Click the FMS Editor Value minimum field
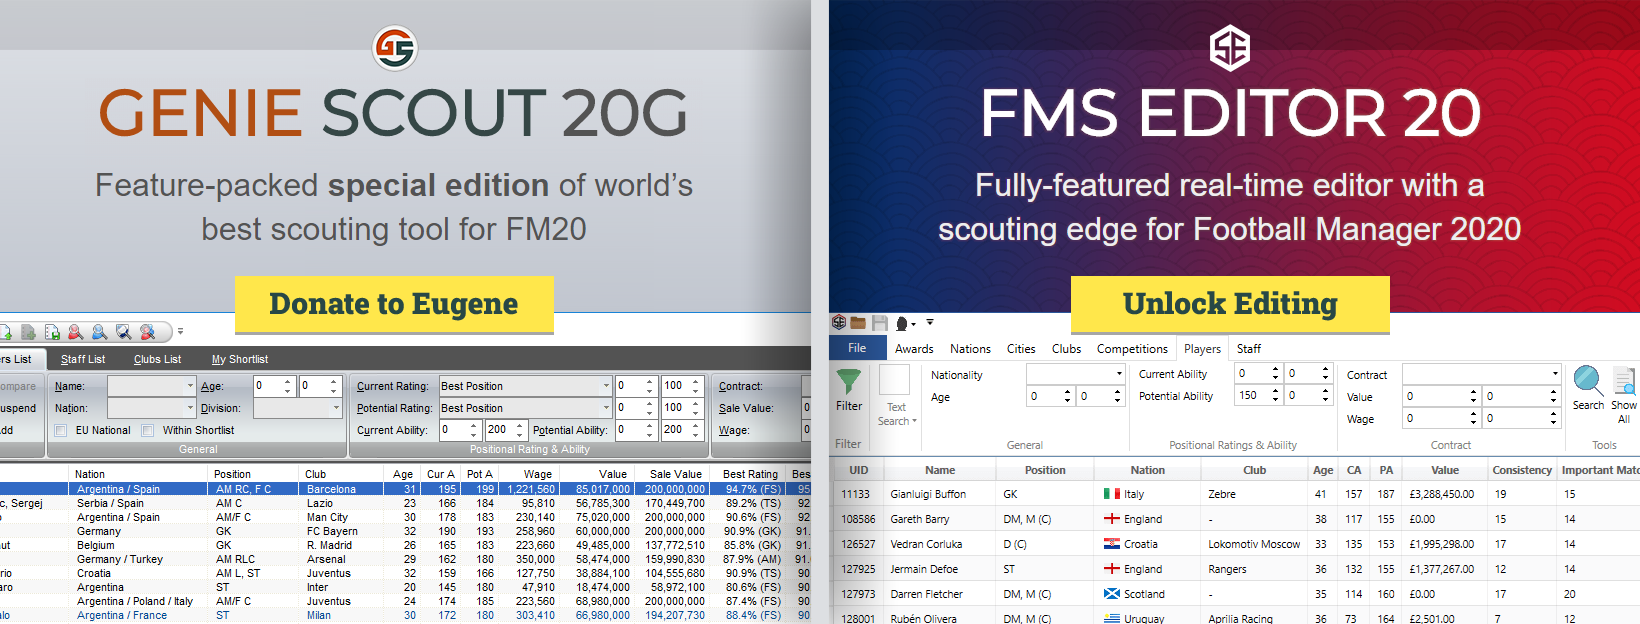1640x624 pixels. tap(1441, 396)
